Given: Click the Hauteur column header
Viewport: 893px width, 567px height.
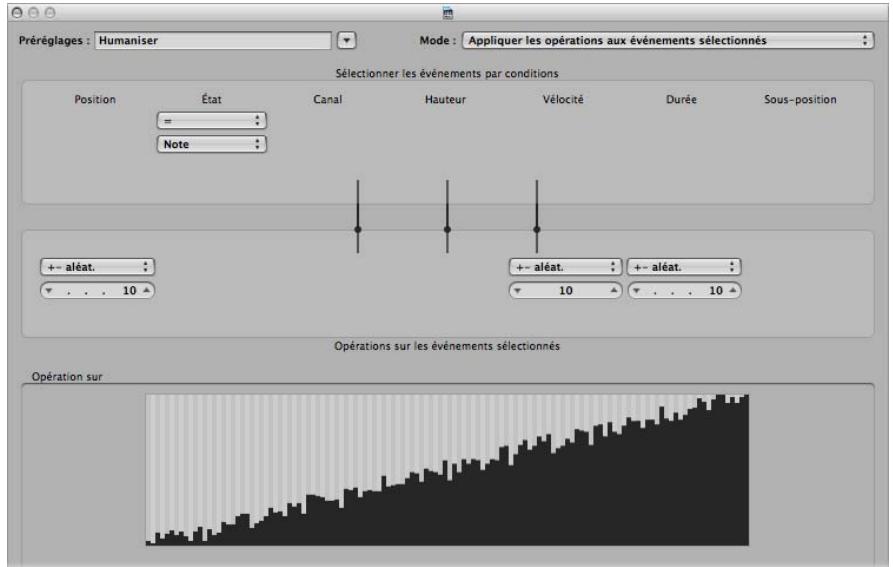Looking at the screenshot, I should click(445, 100).
